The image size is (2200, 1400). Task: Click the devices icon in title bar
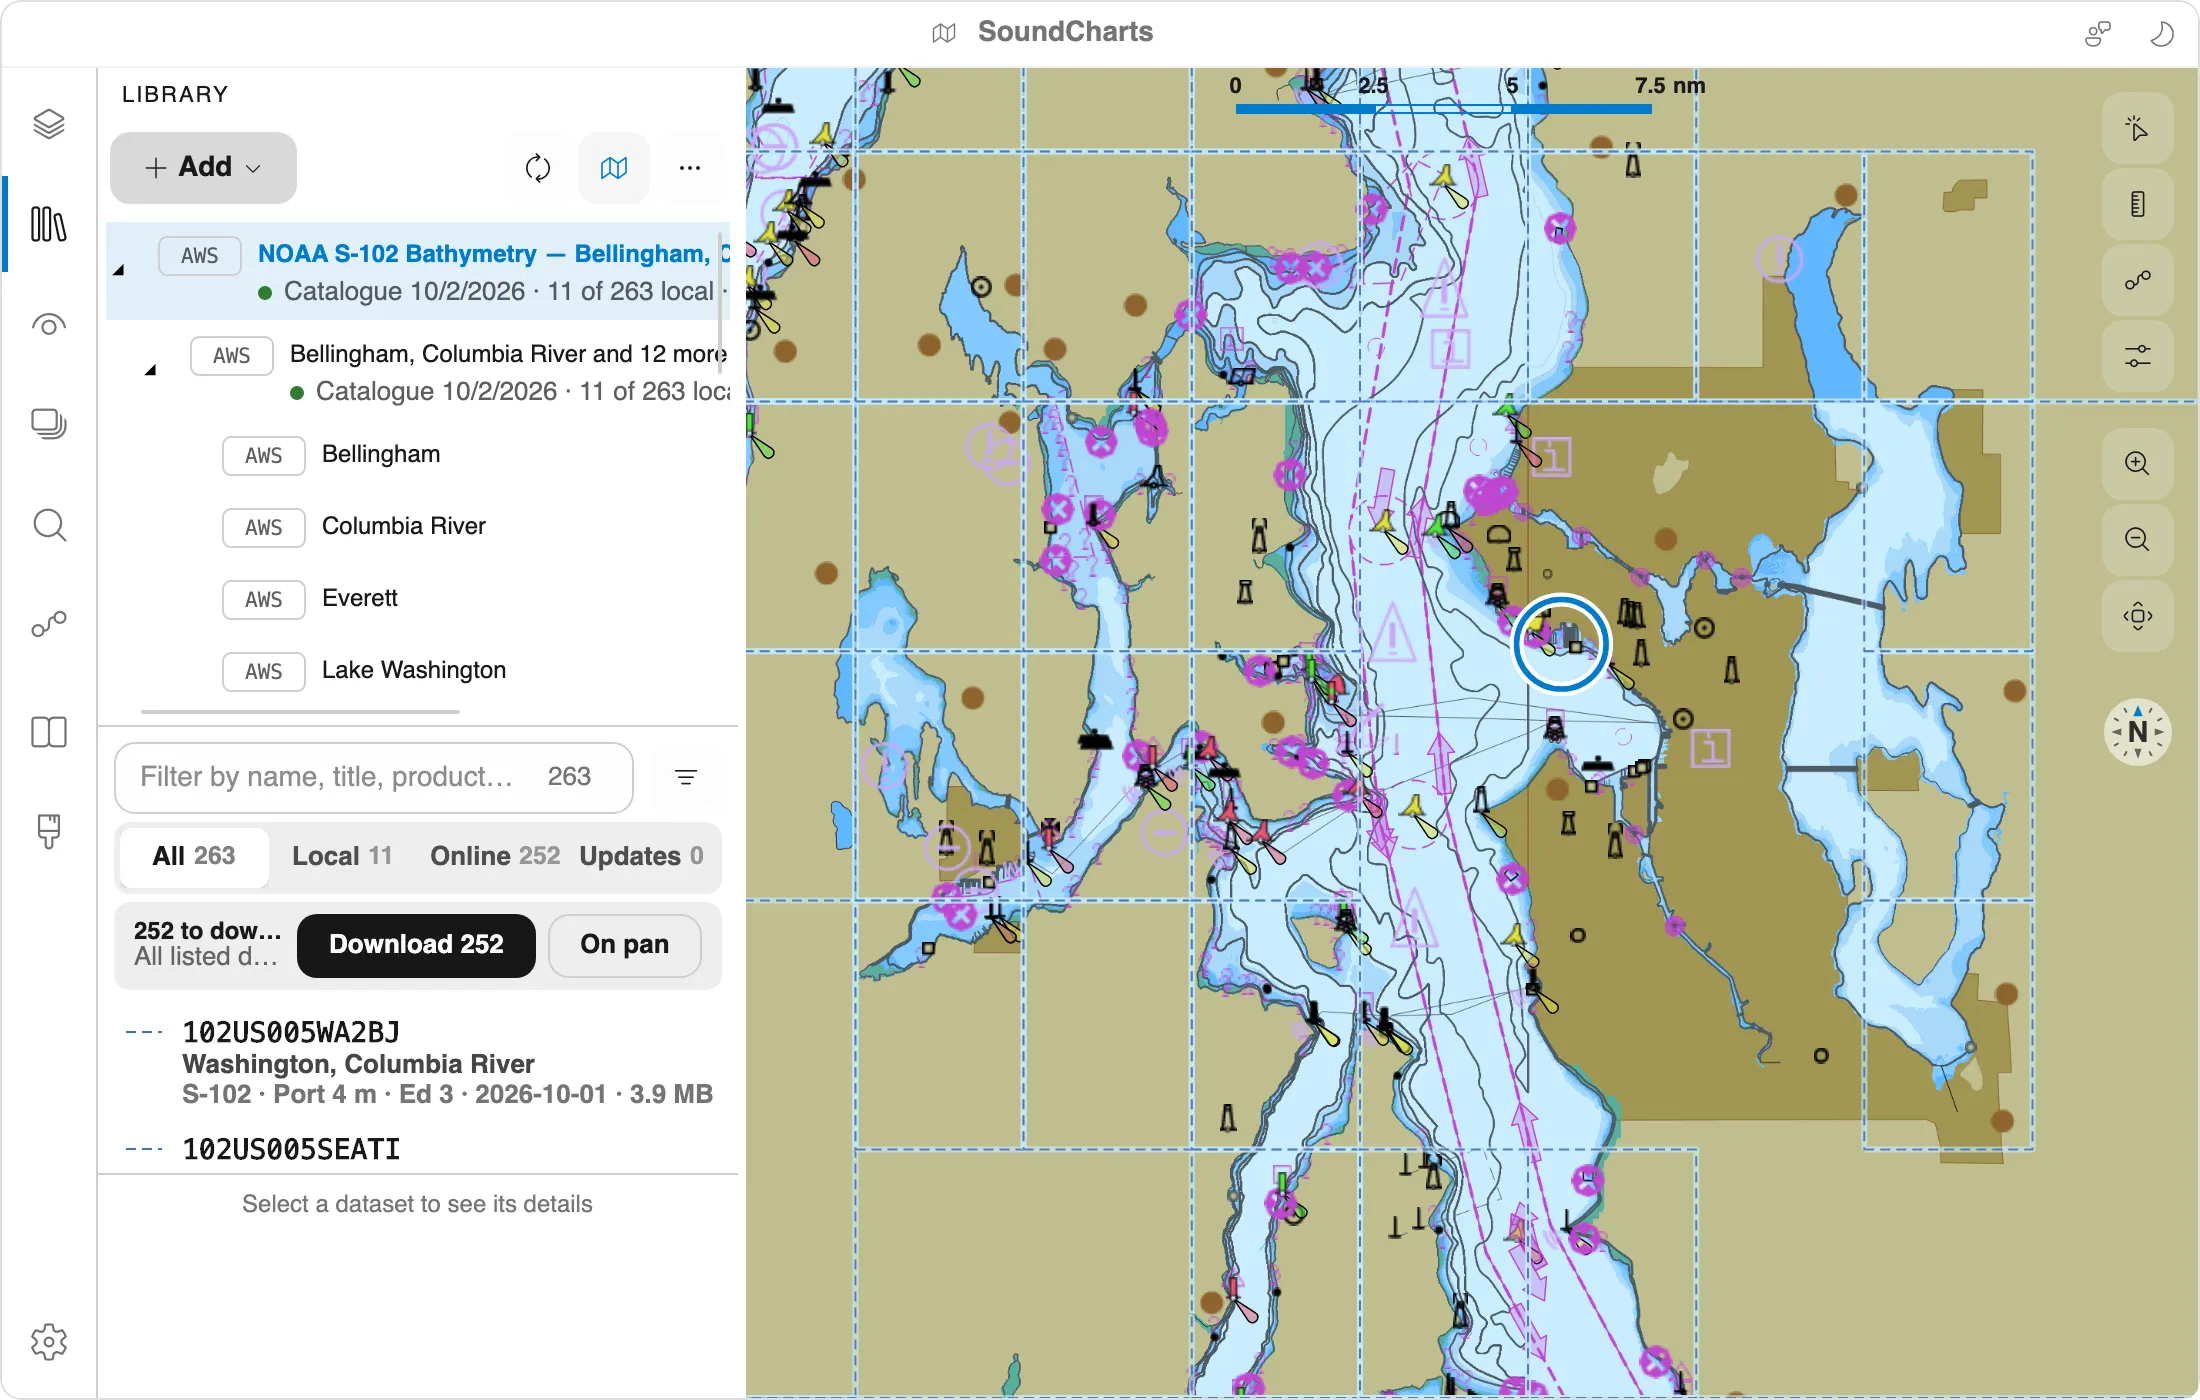[x=2097, y=34]
